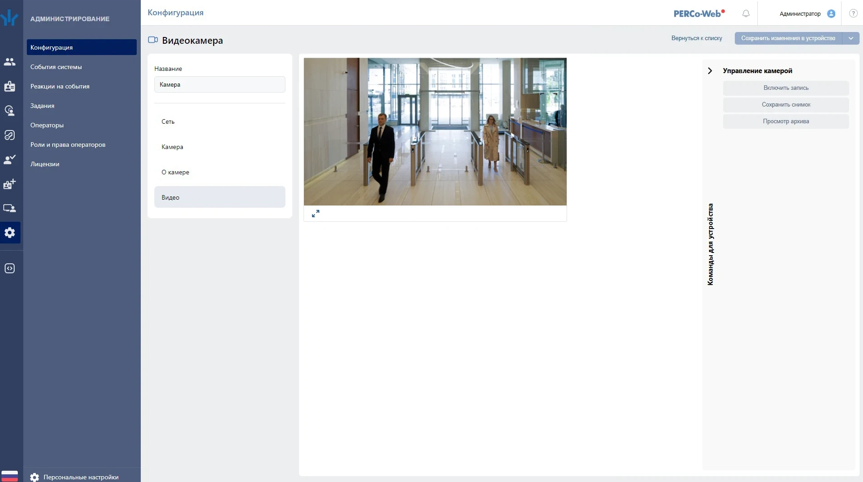The image size is (863, 482).
Task: Click the camera video preview image
Action: click(435, 131)
